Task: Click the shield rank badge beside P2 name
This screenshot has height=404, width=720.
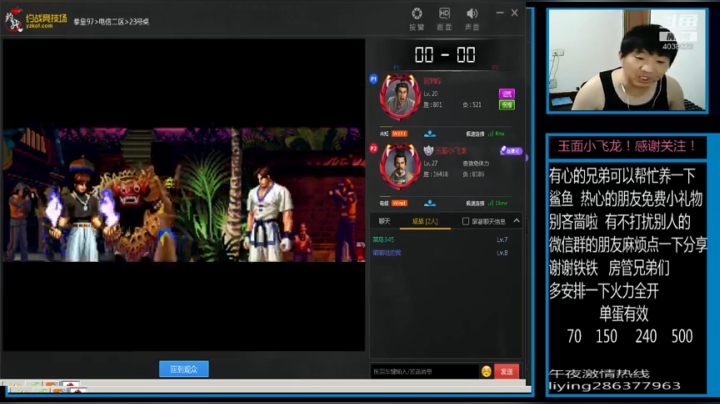Action: [x=428, y=150]
